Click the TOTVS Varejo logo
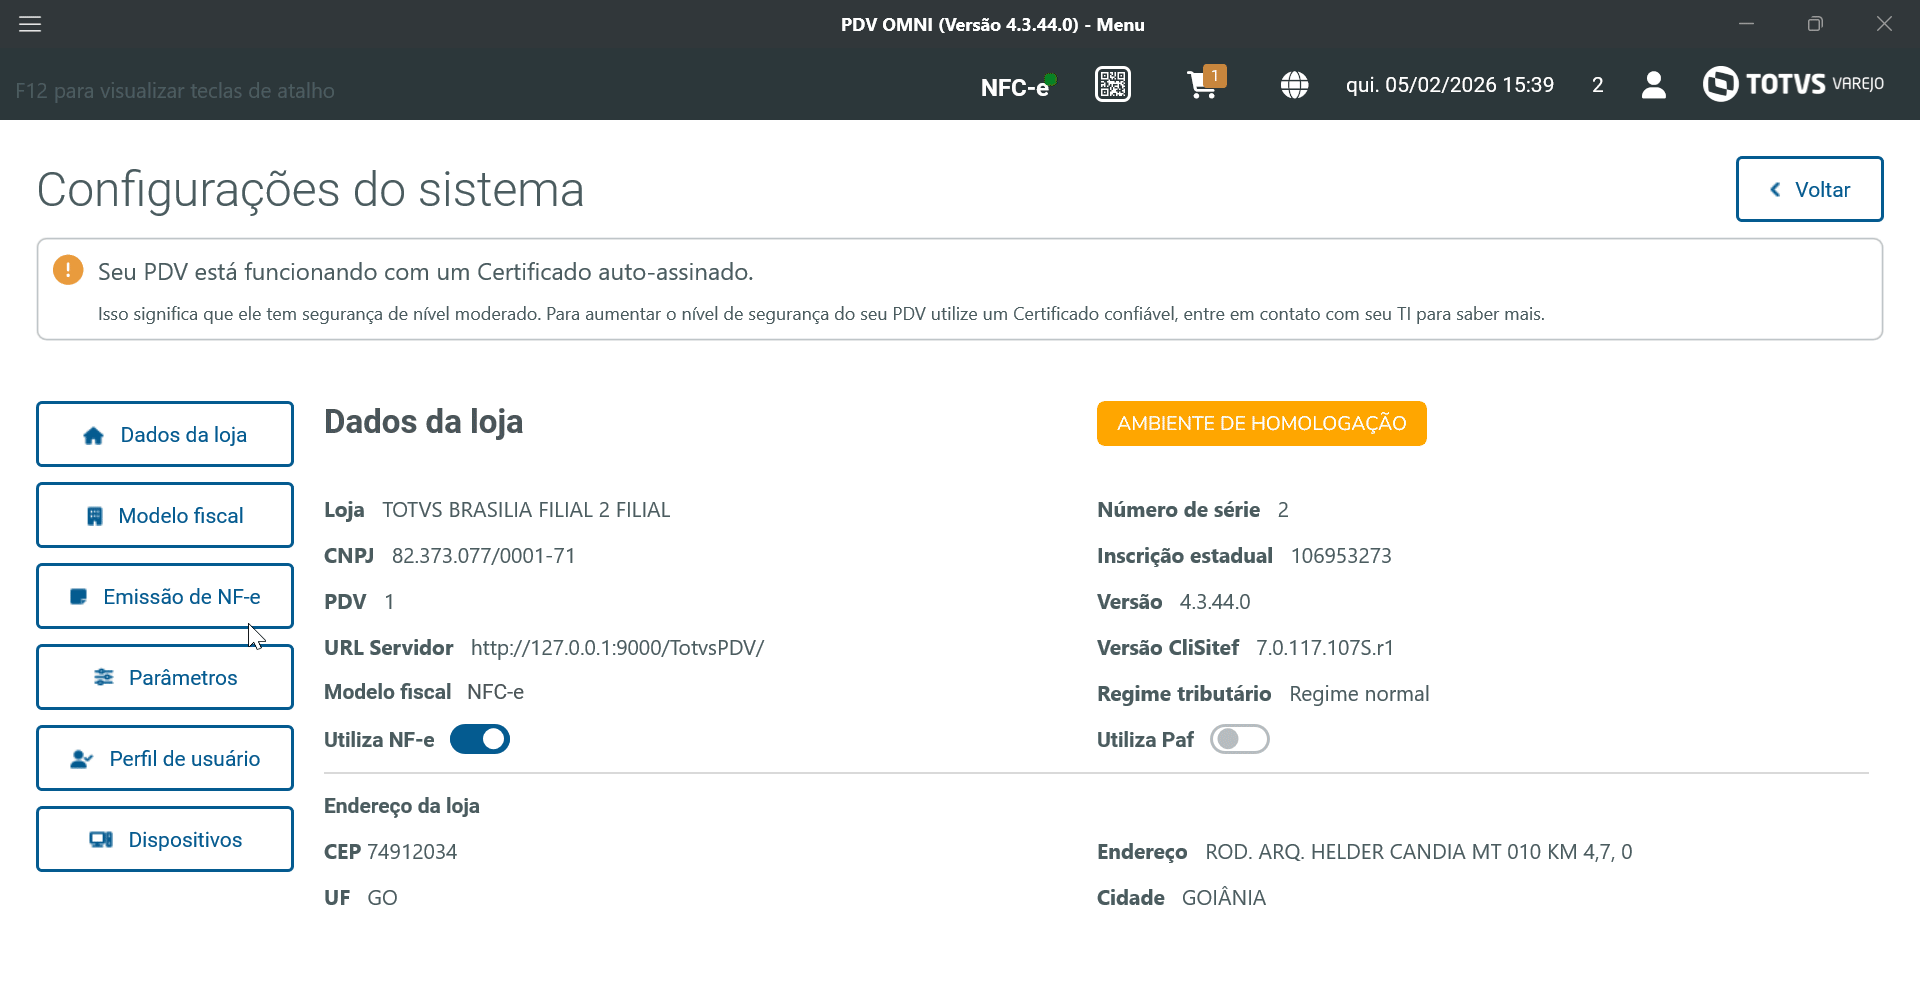Image resolution: width=1920 pixels, height=1008 pixels. [1793, 84]
